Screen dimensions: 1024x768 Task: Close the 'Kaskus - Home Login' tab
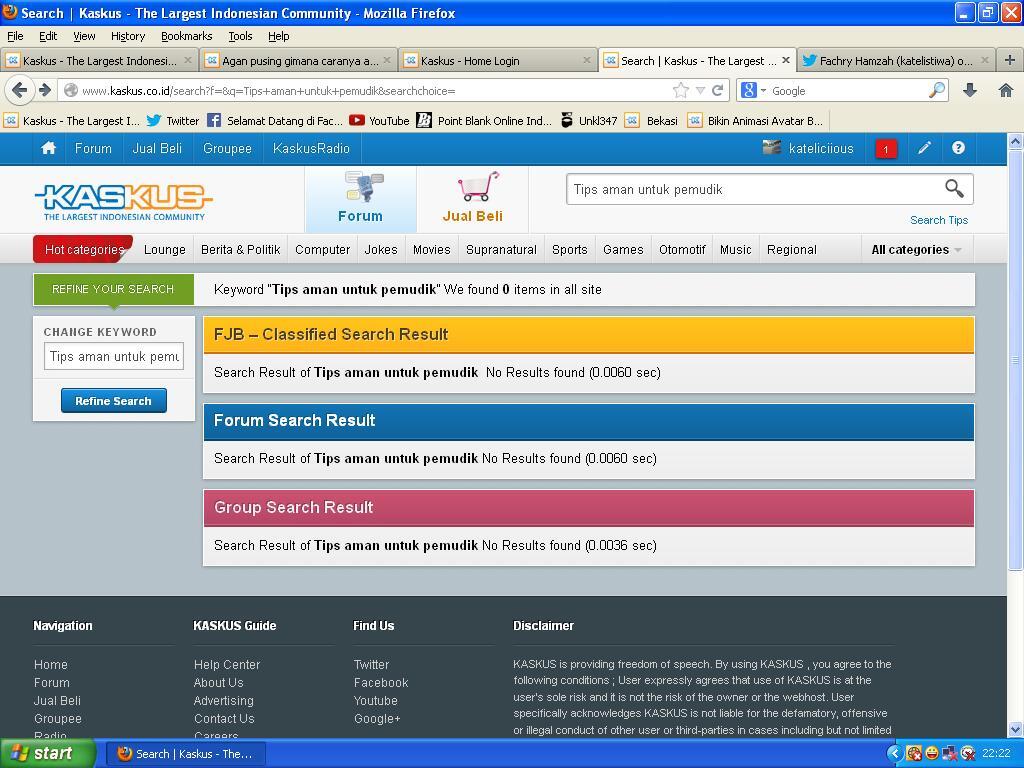pos(586,60)
